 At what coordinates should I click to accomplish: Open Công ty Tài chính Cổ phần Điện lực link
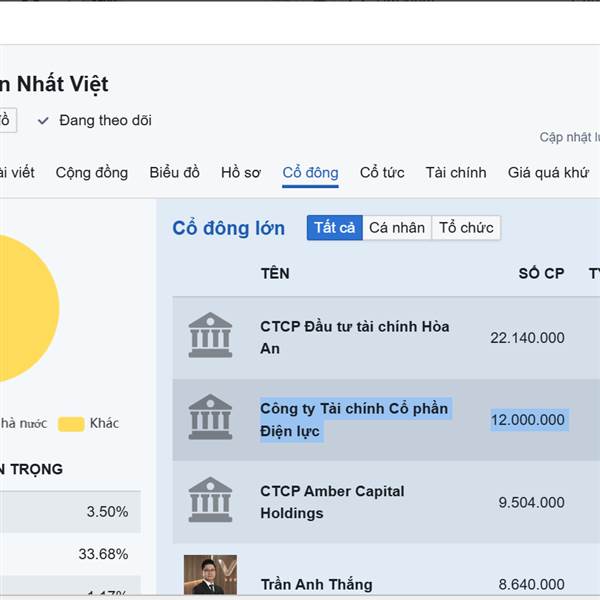(x=354, y=420)
